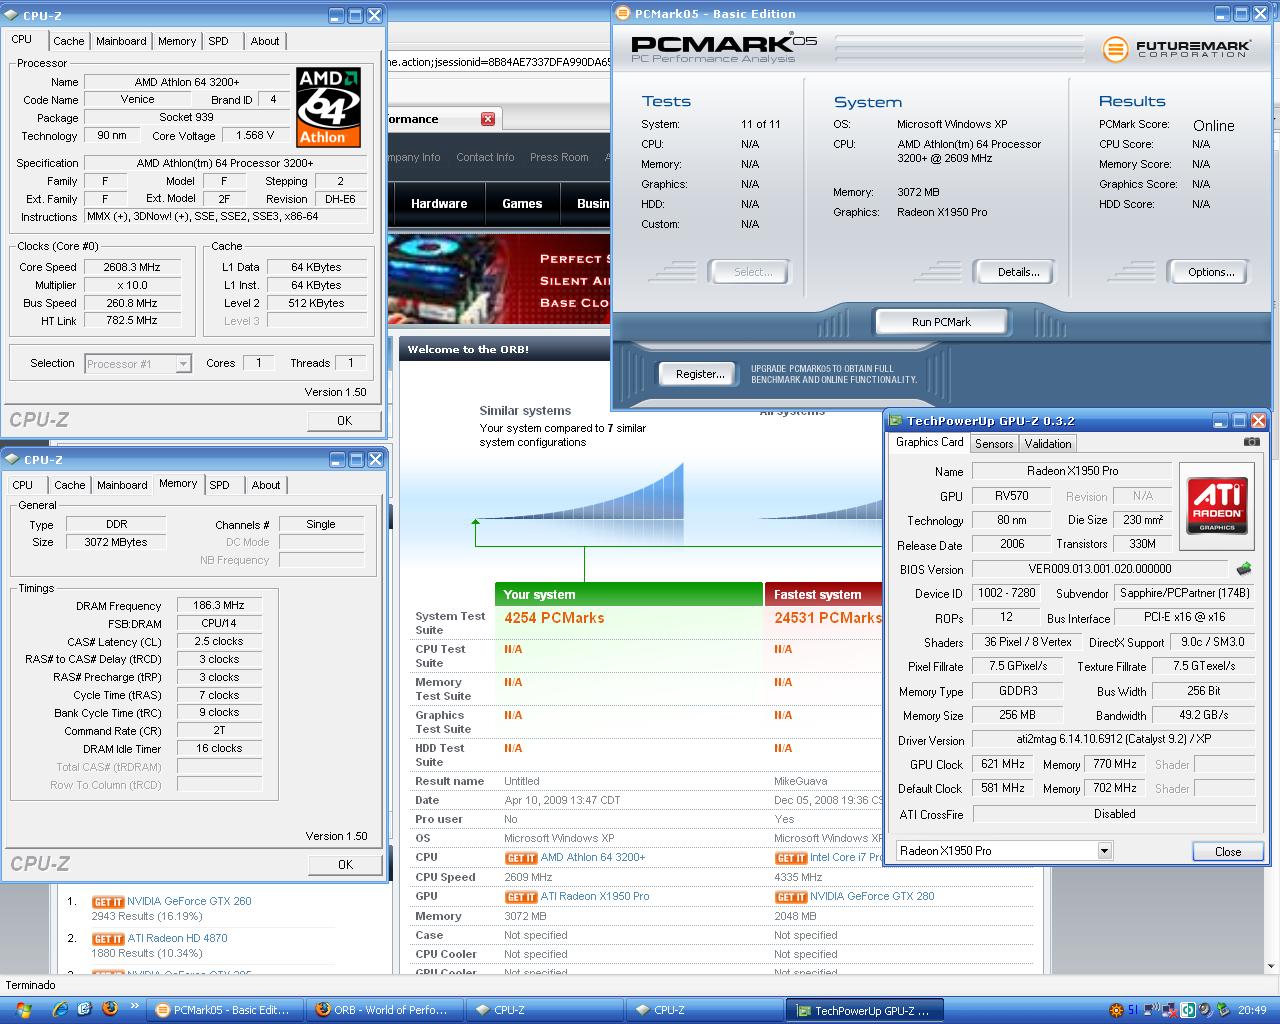Click the Core Speed 2608.3 MHz field

[132, 268]
